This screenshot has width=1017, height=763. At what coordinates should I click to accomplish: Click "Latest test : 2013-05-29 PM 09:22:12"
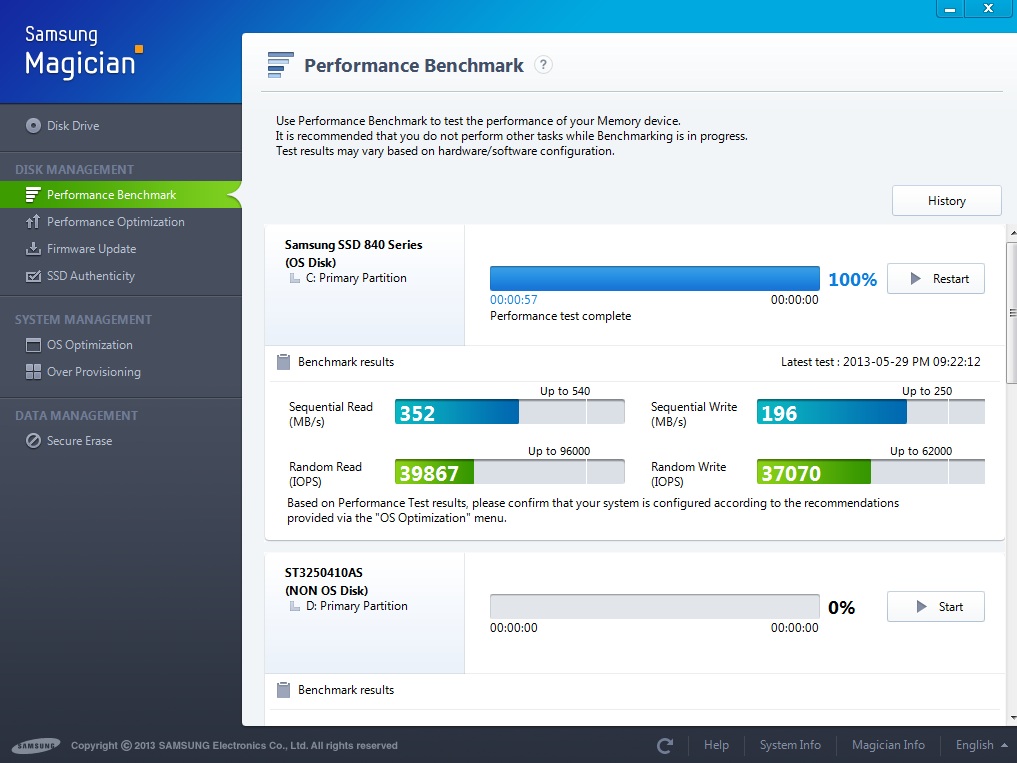[881, 361]
